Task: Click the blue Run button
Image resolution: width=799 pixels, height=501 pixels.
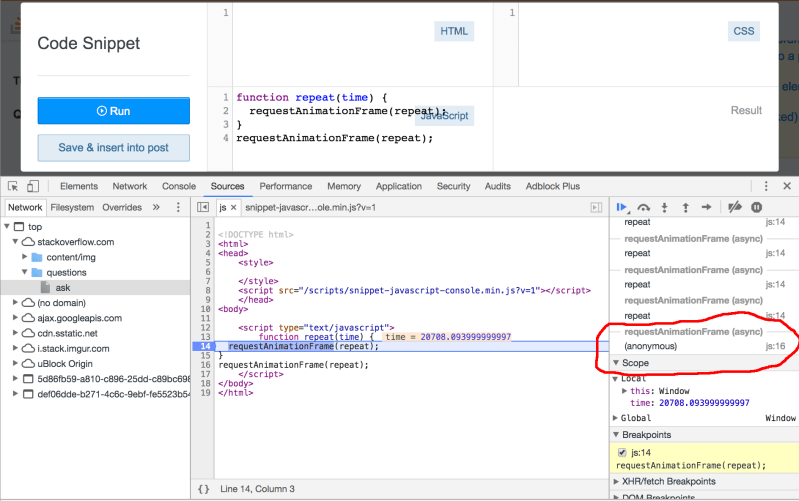Action: click(x=114, y=111)
